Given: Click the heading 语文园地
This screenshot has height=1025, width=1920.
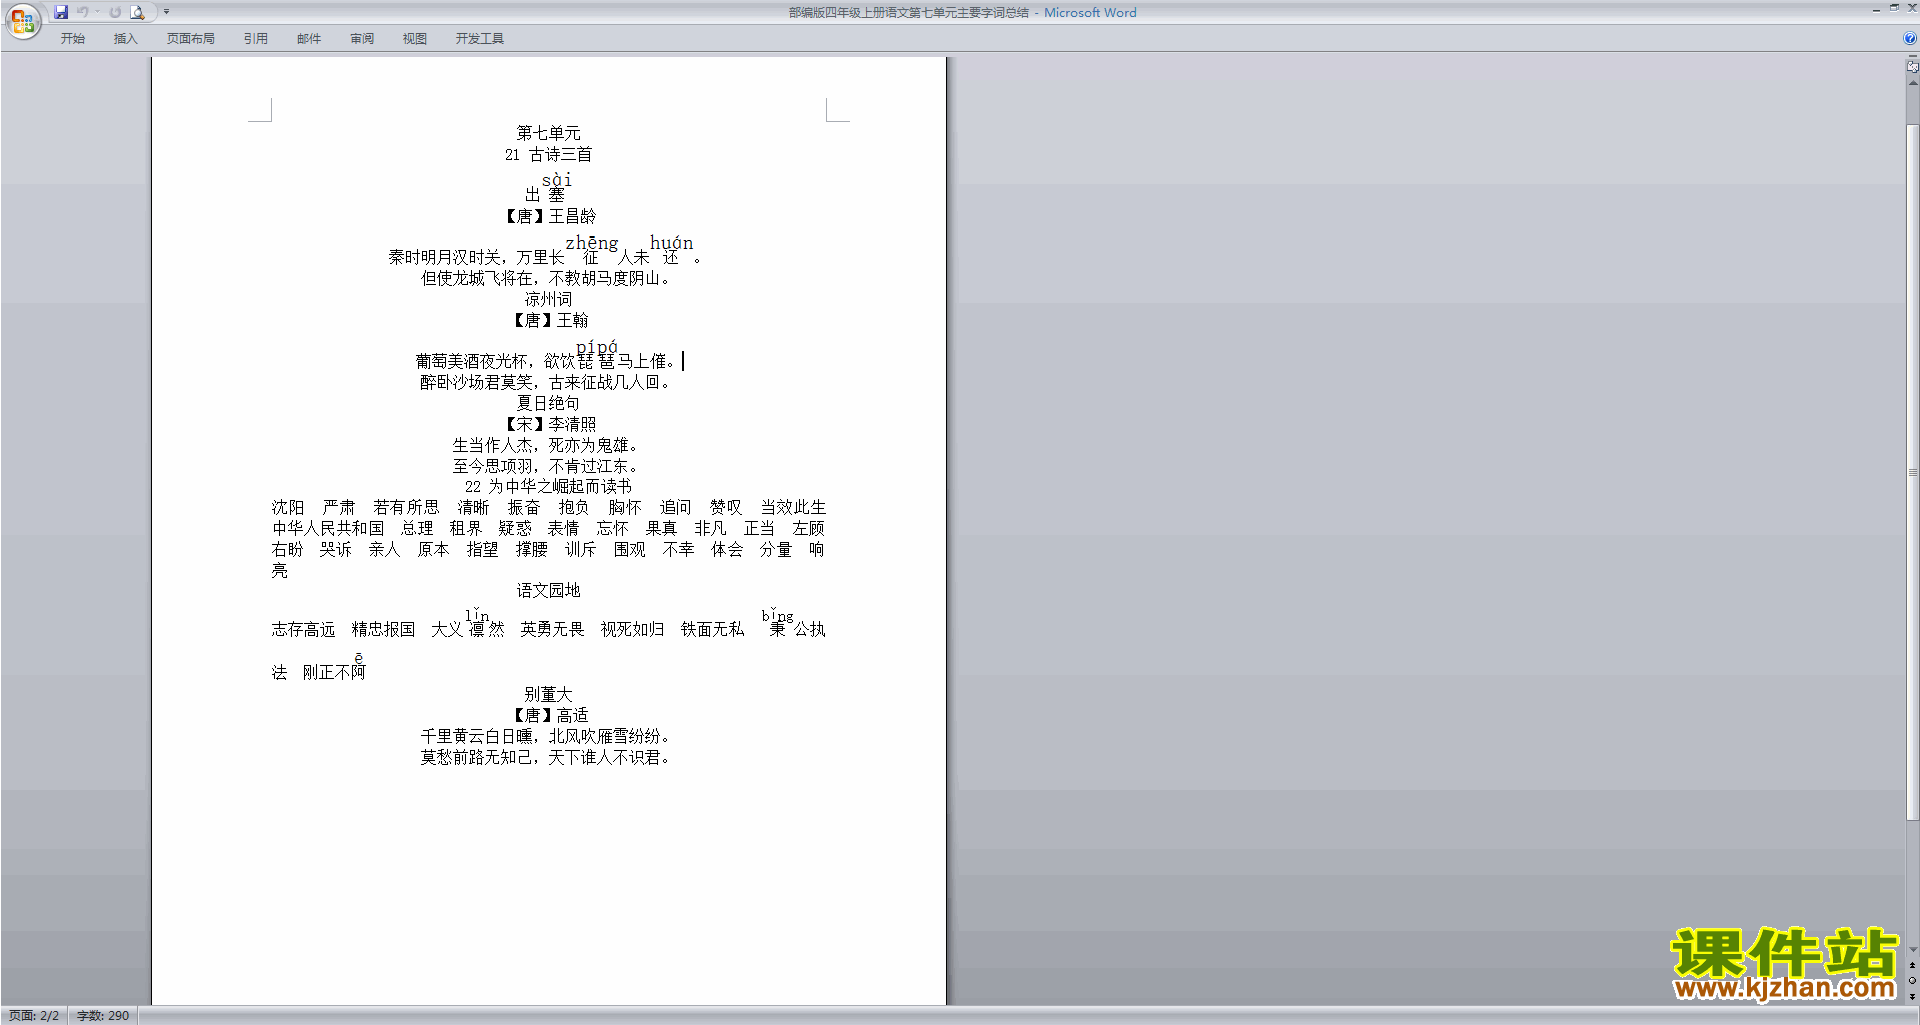Looking at the screenshot, I should coord(548,590).
